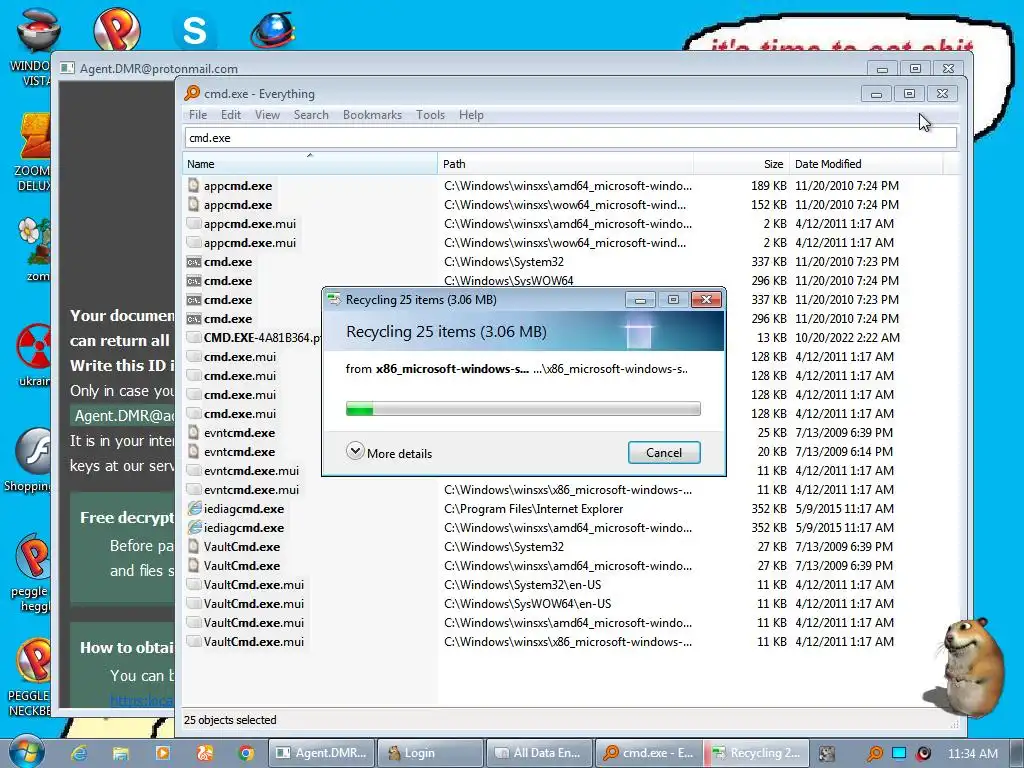
Task: Switch to All Data En... taskbar window
Action: 539,753
